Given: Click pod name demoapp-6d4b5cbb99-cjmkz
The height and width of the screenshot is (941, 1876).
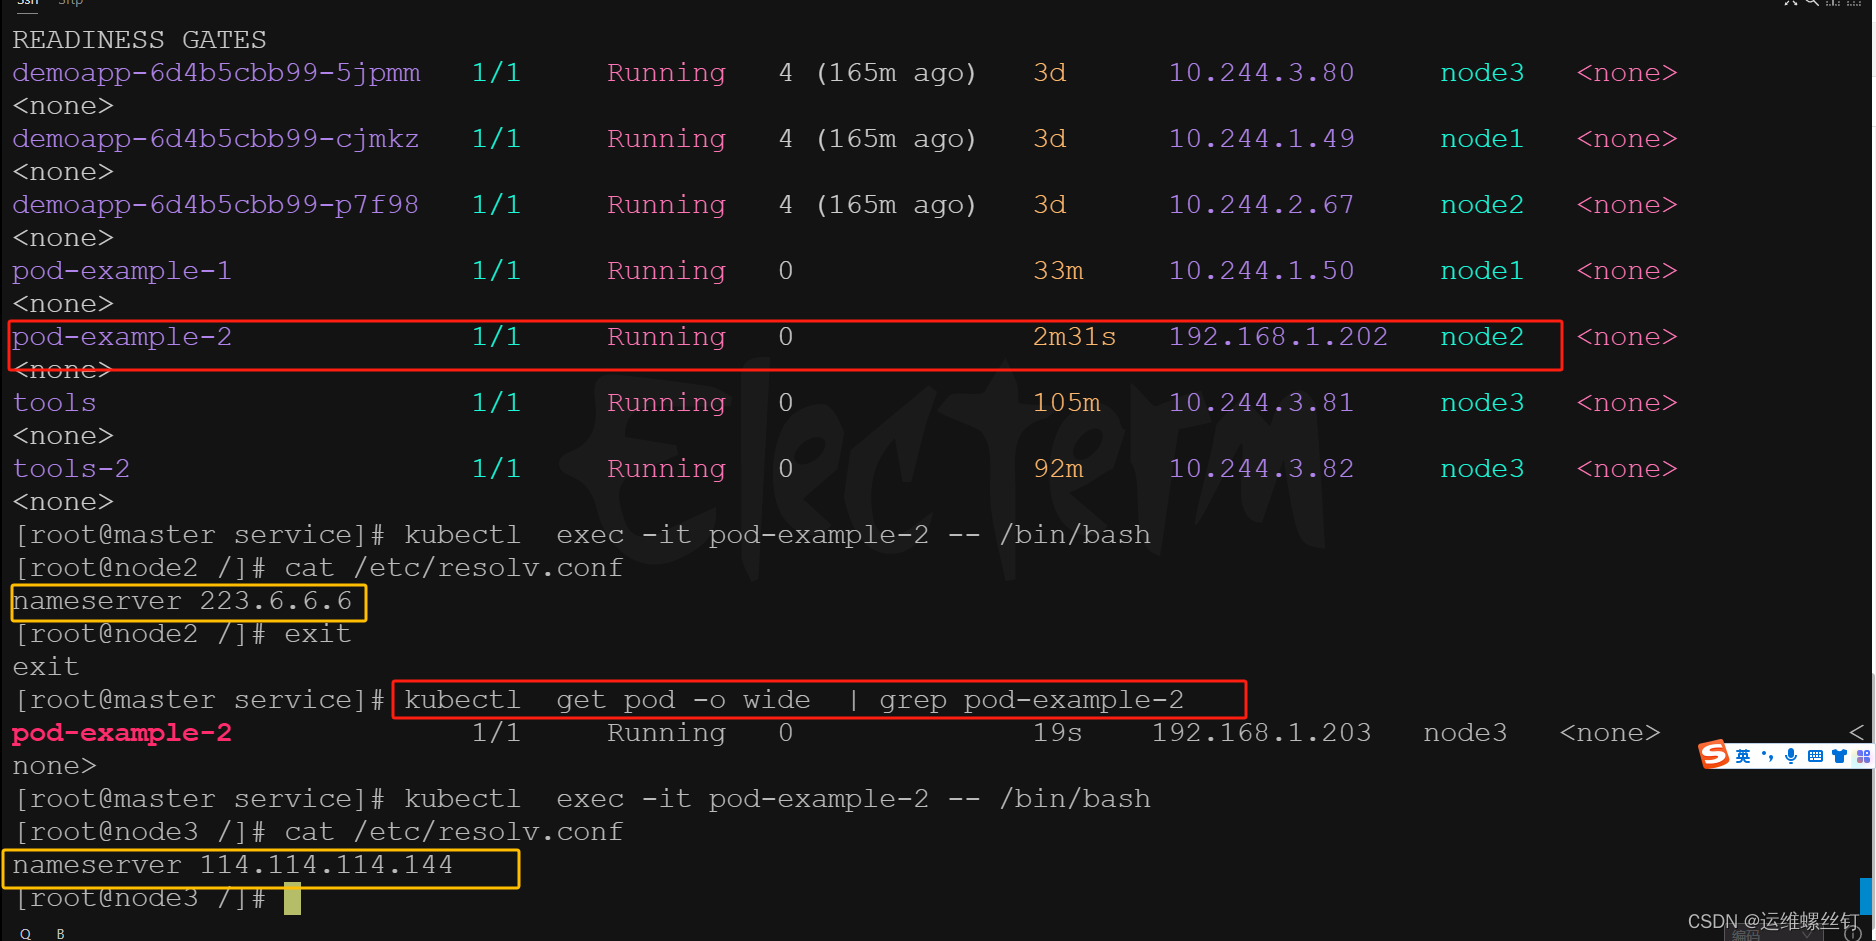Looking at the screenshot, I should [x=215, y=139].
